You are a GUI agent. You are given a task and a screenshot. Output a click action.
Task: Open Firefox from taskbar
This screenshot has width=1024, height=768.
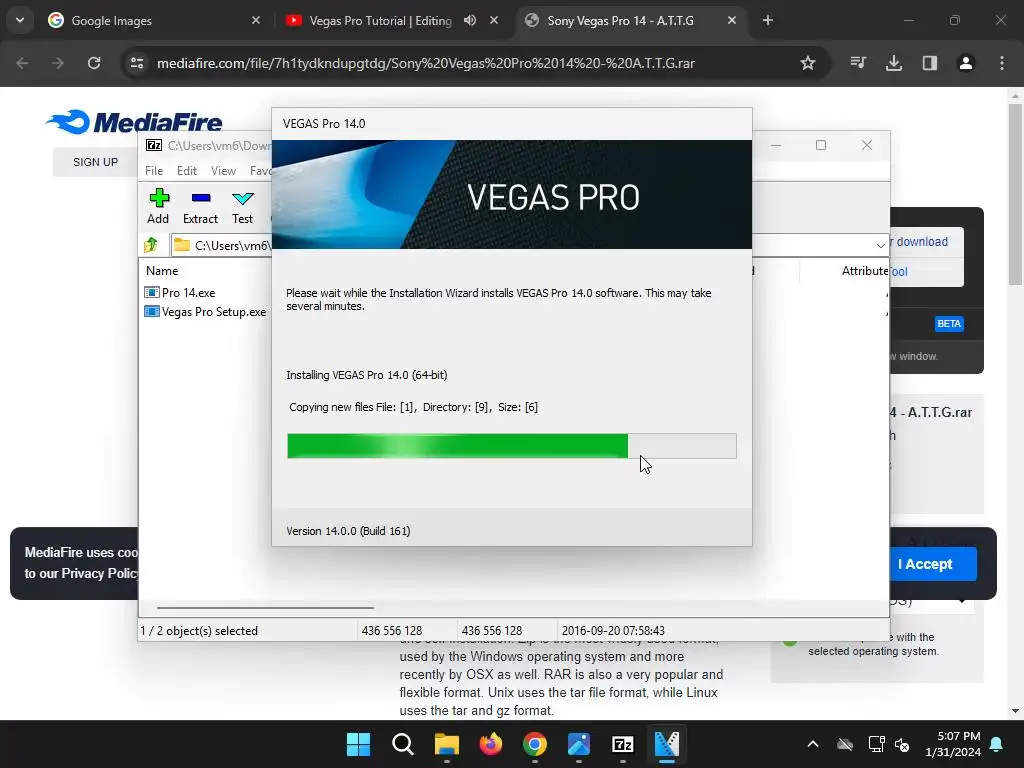click(x=490, y=744)
